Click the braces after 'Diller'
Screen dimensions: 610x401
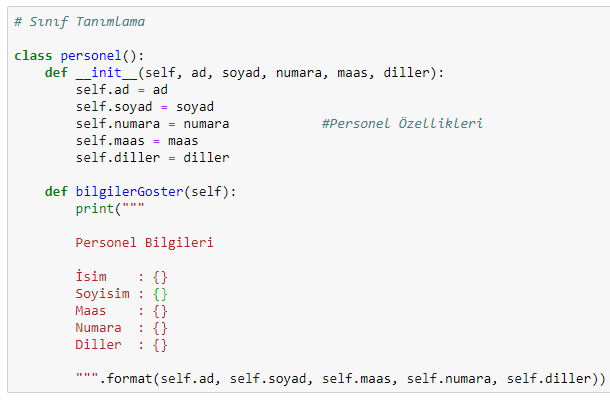point(160,345)
